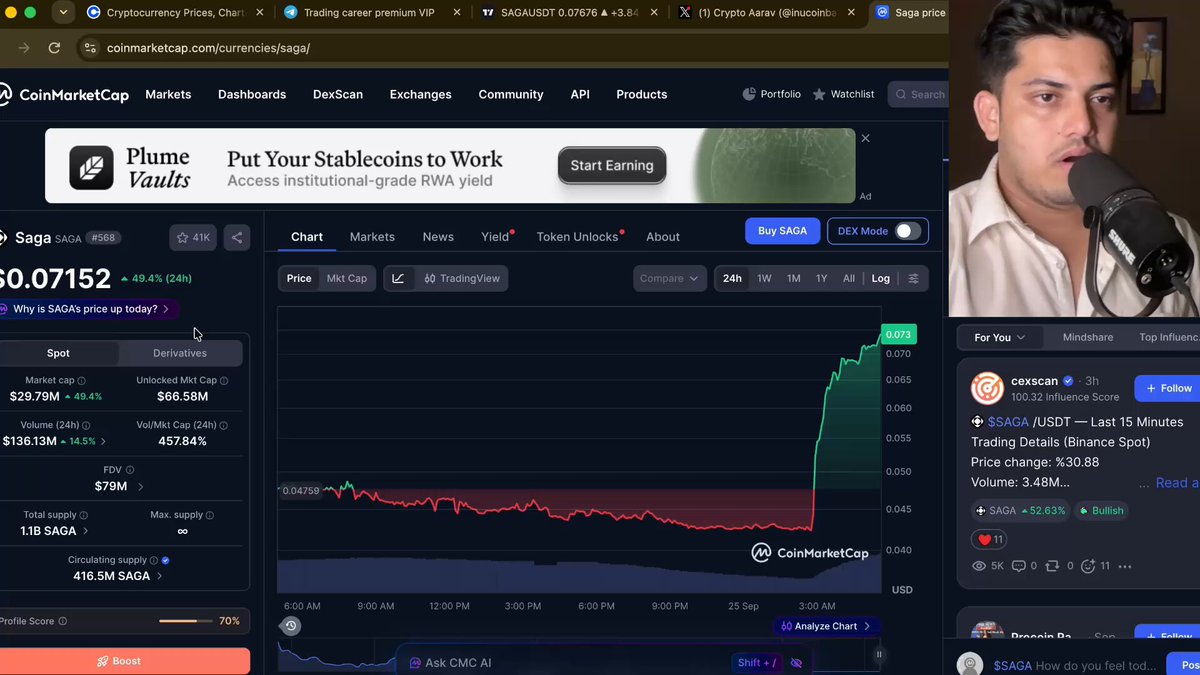Click the chart range navigator handle

click(879, 655)
